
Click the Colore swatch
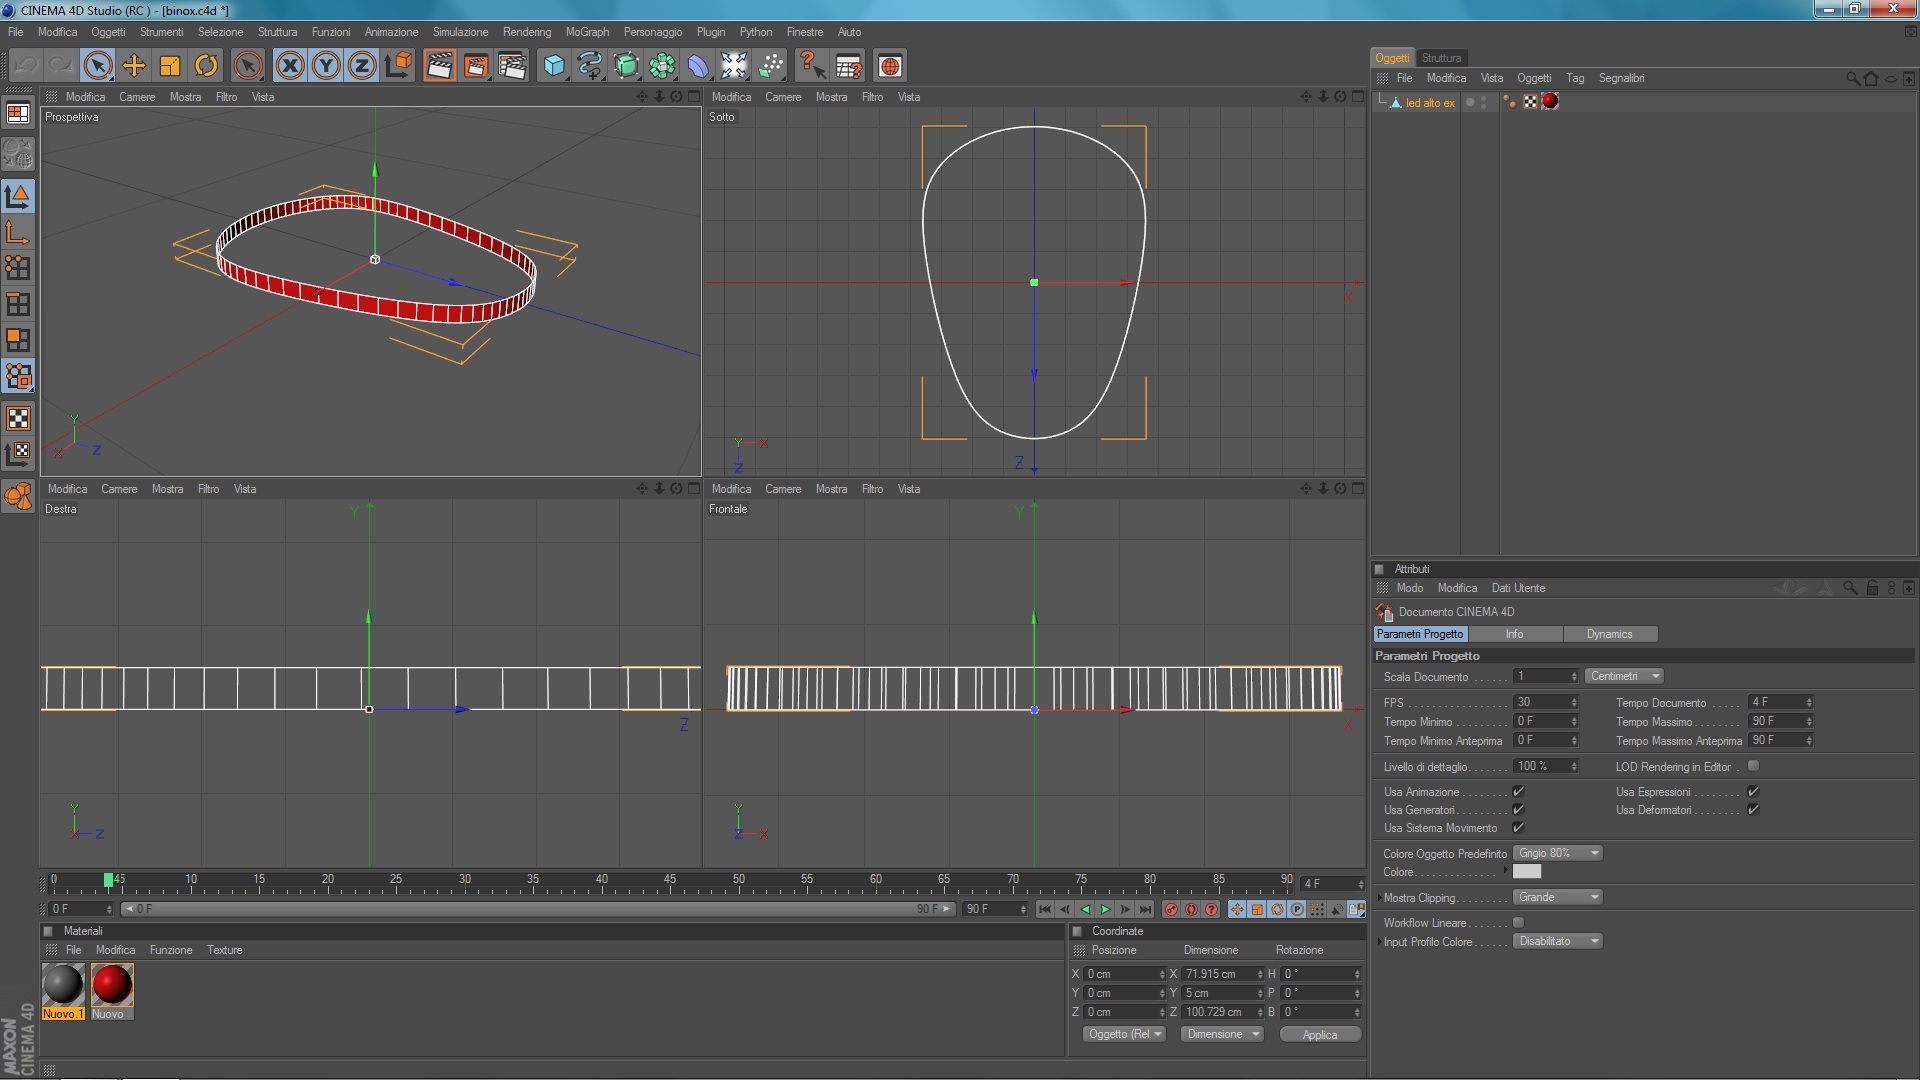(1526, 872)
